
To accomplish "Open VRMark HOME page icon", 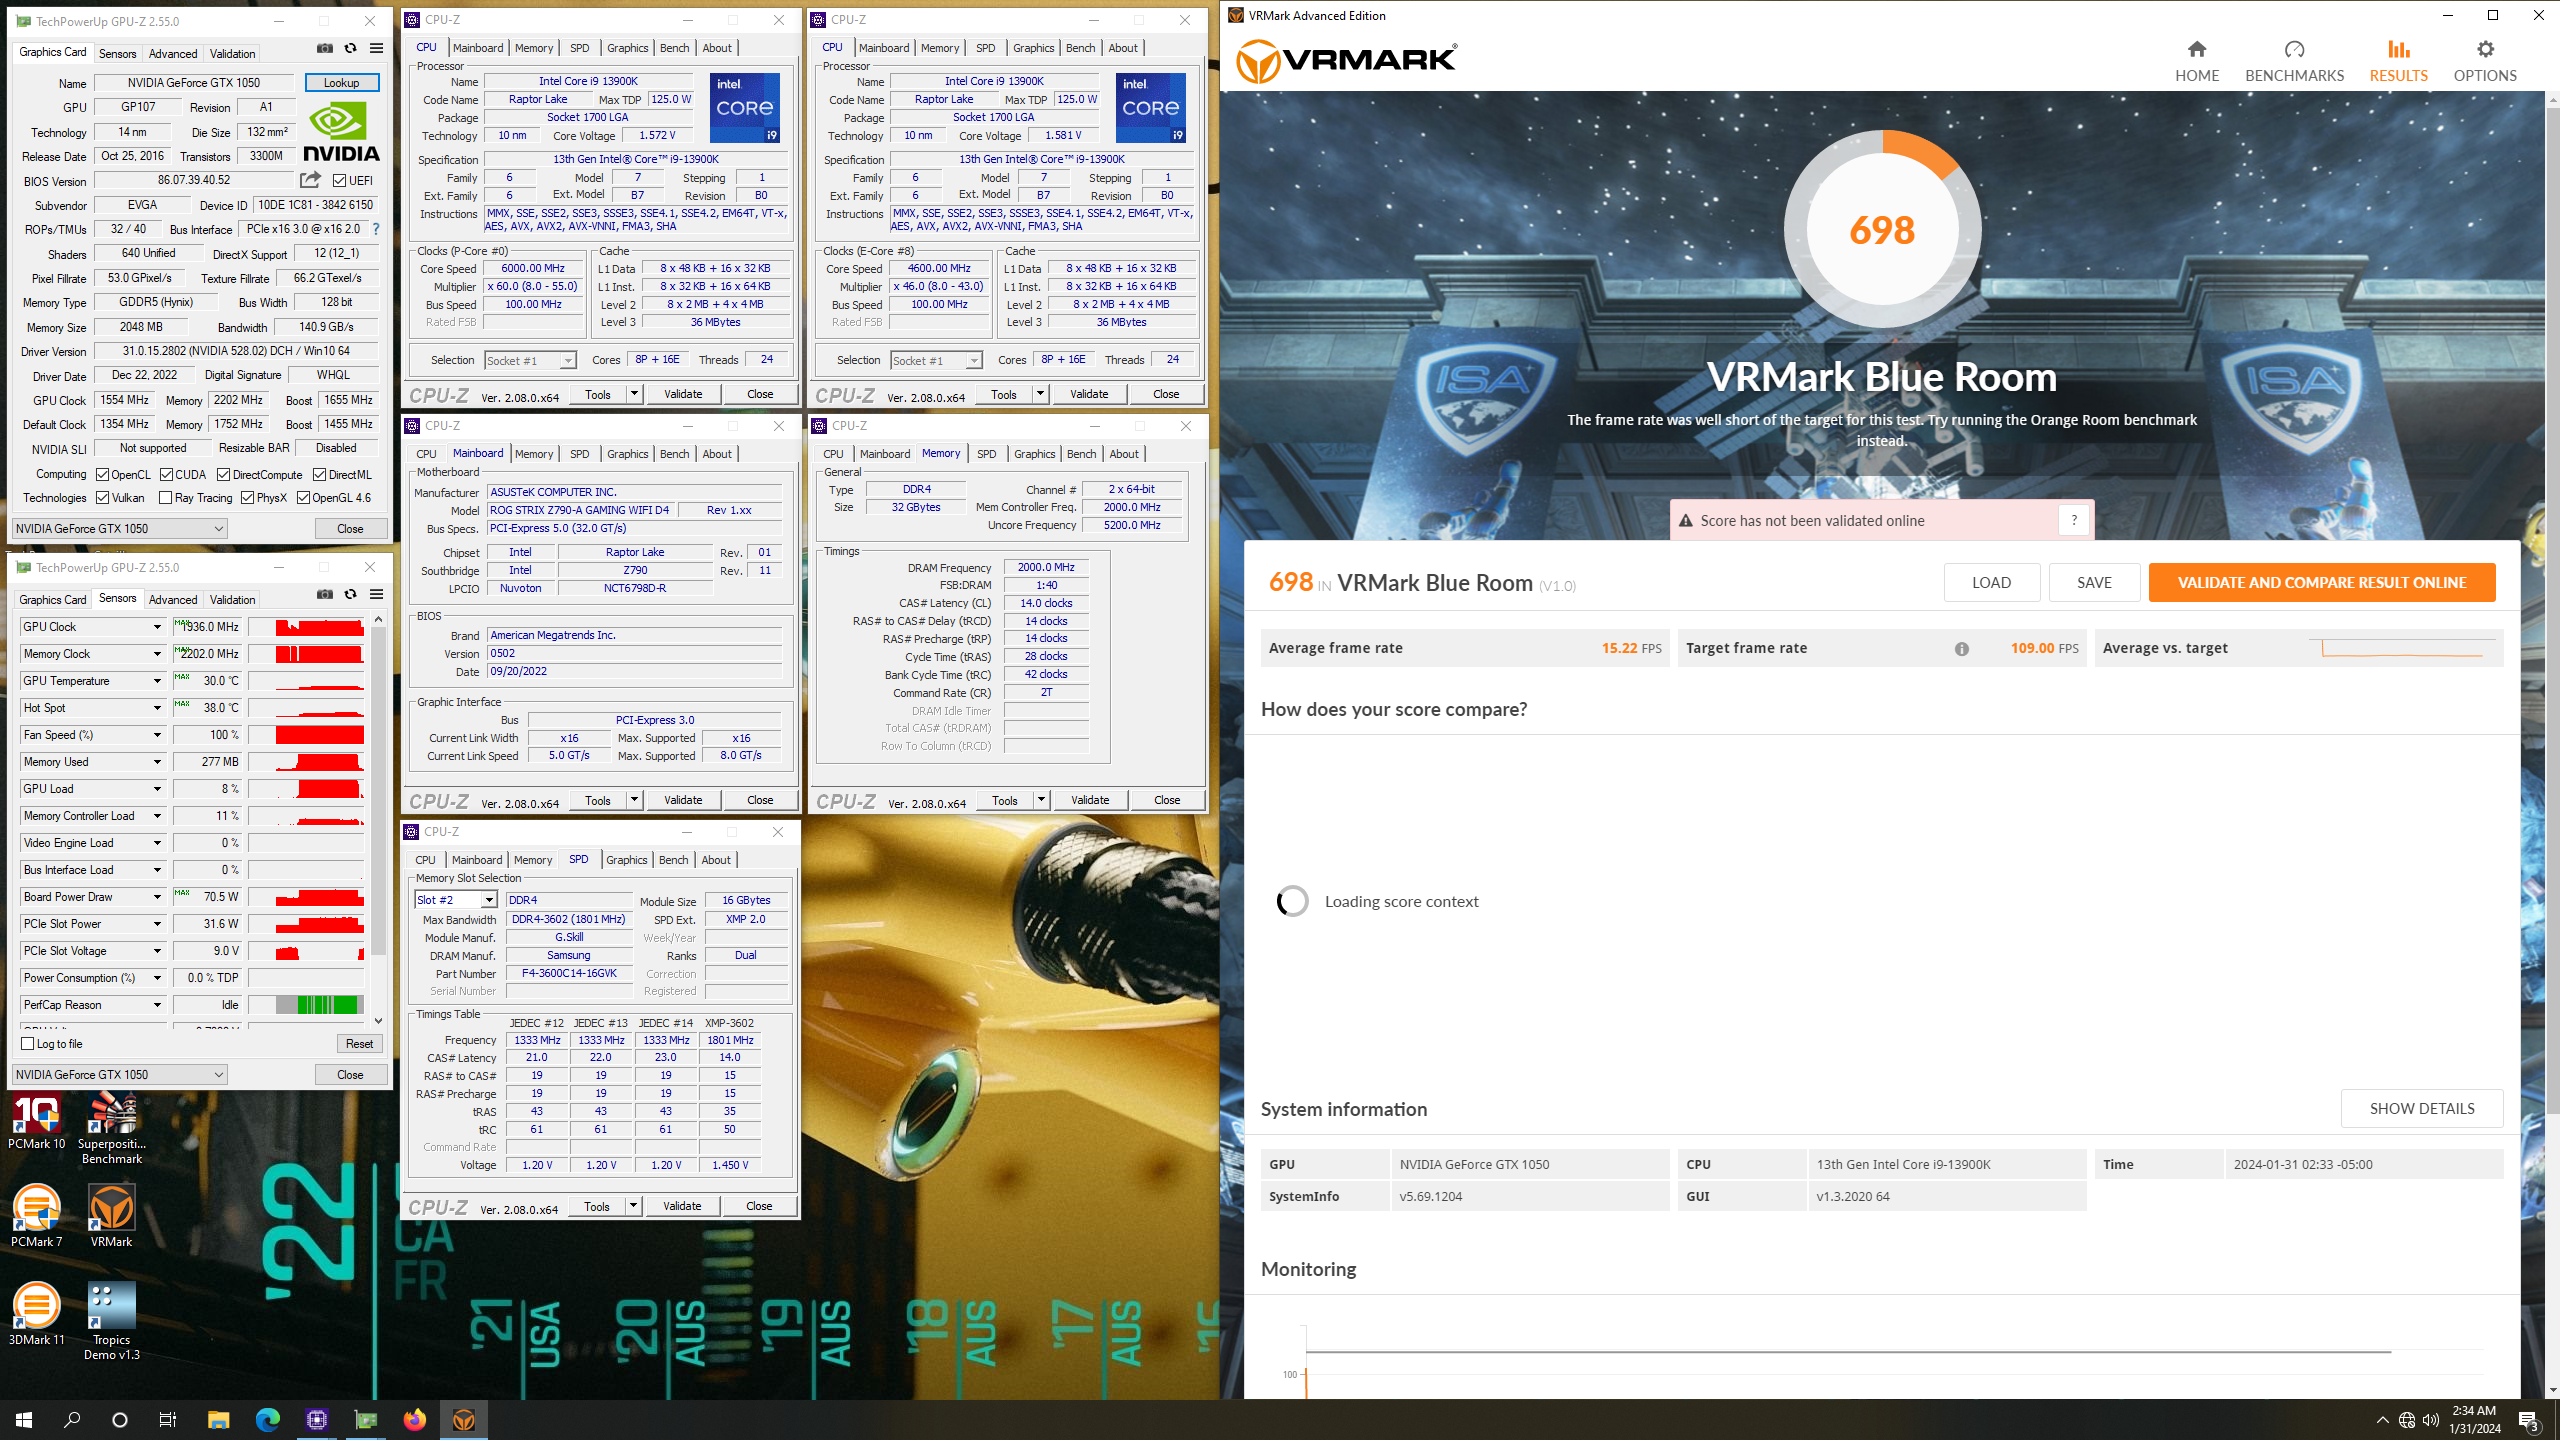I will 2196,49.
